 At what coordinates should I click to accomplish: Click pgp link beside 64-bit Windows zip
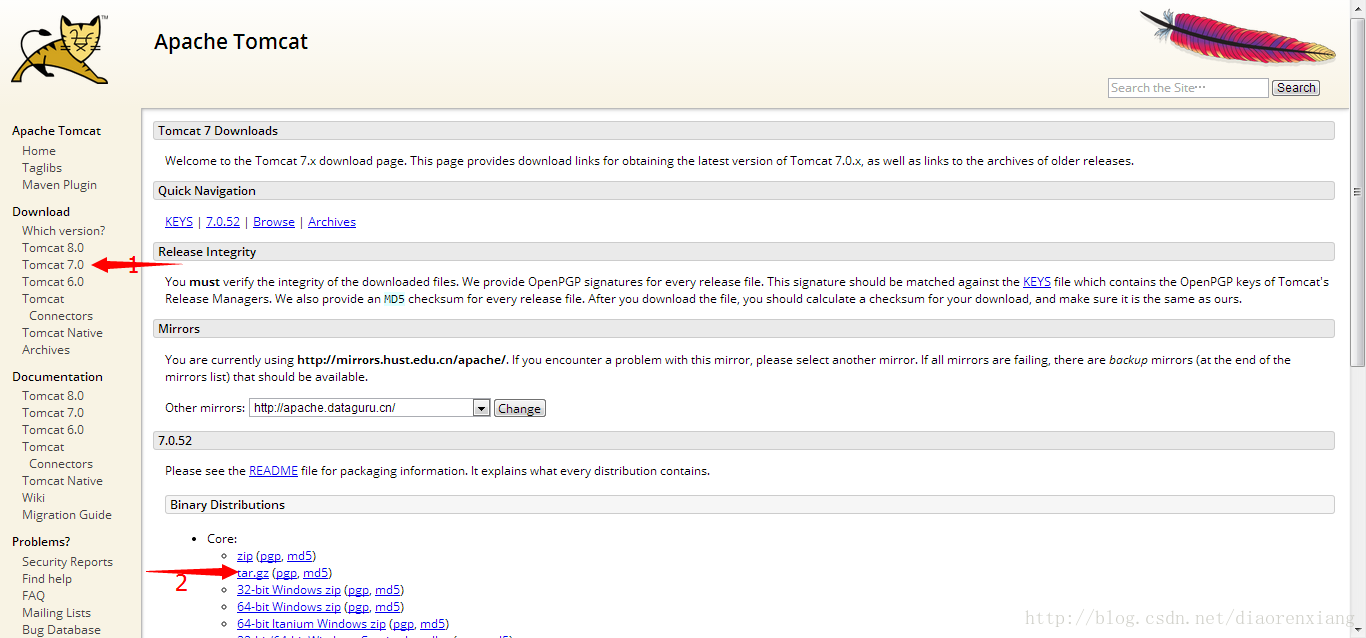358,607
